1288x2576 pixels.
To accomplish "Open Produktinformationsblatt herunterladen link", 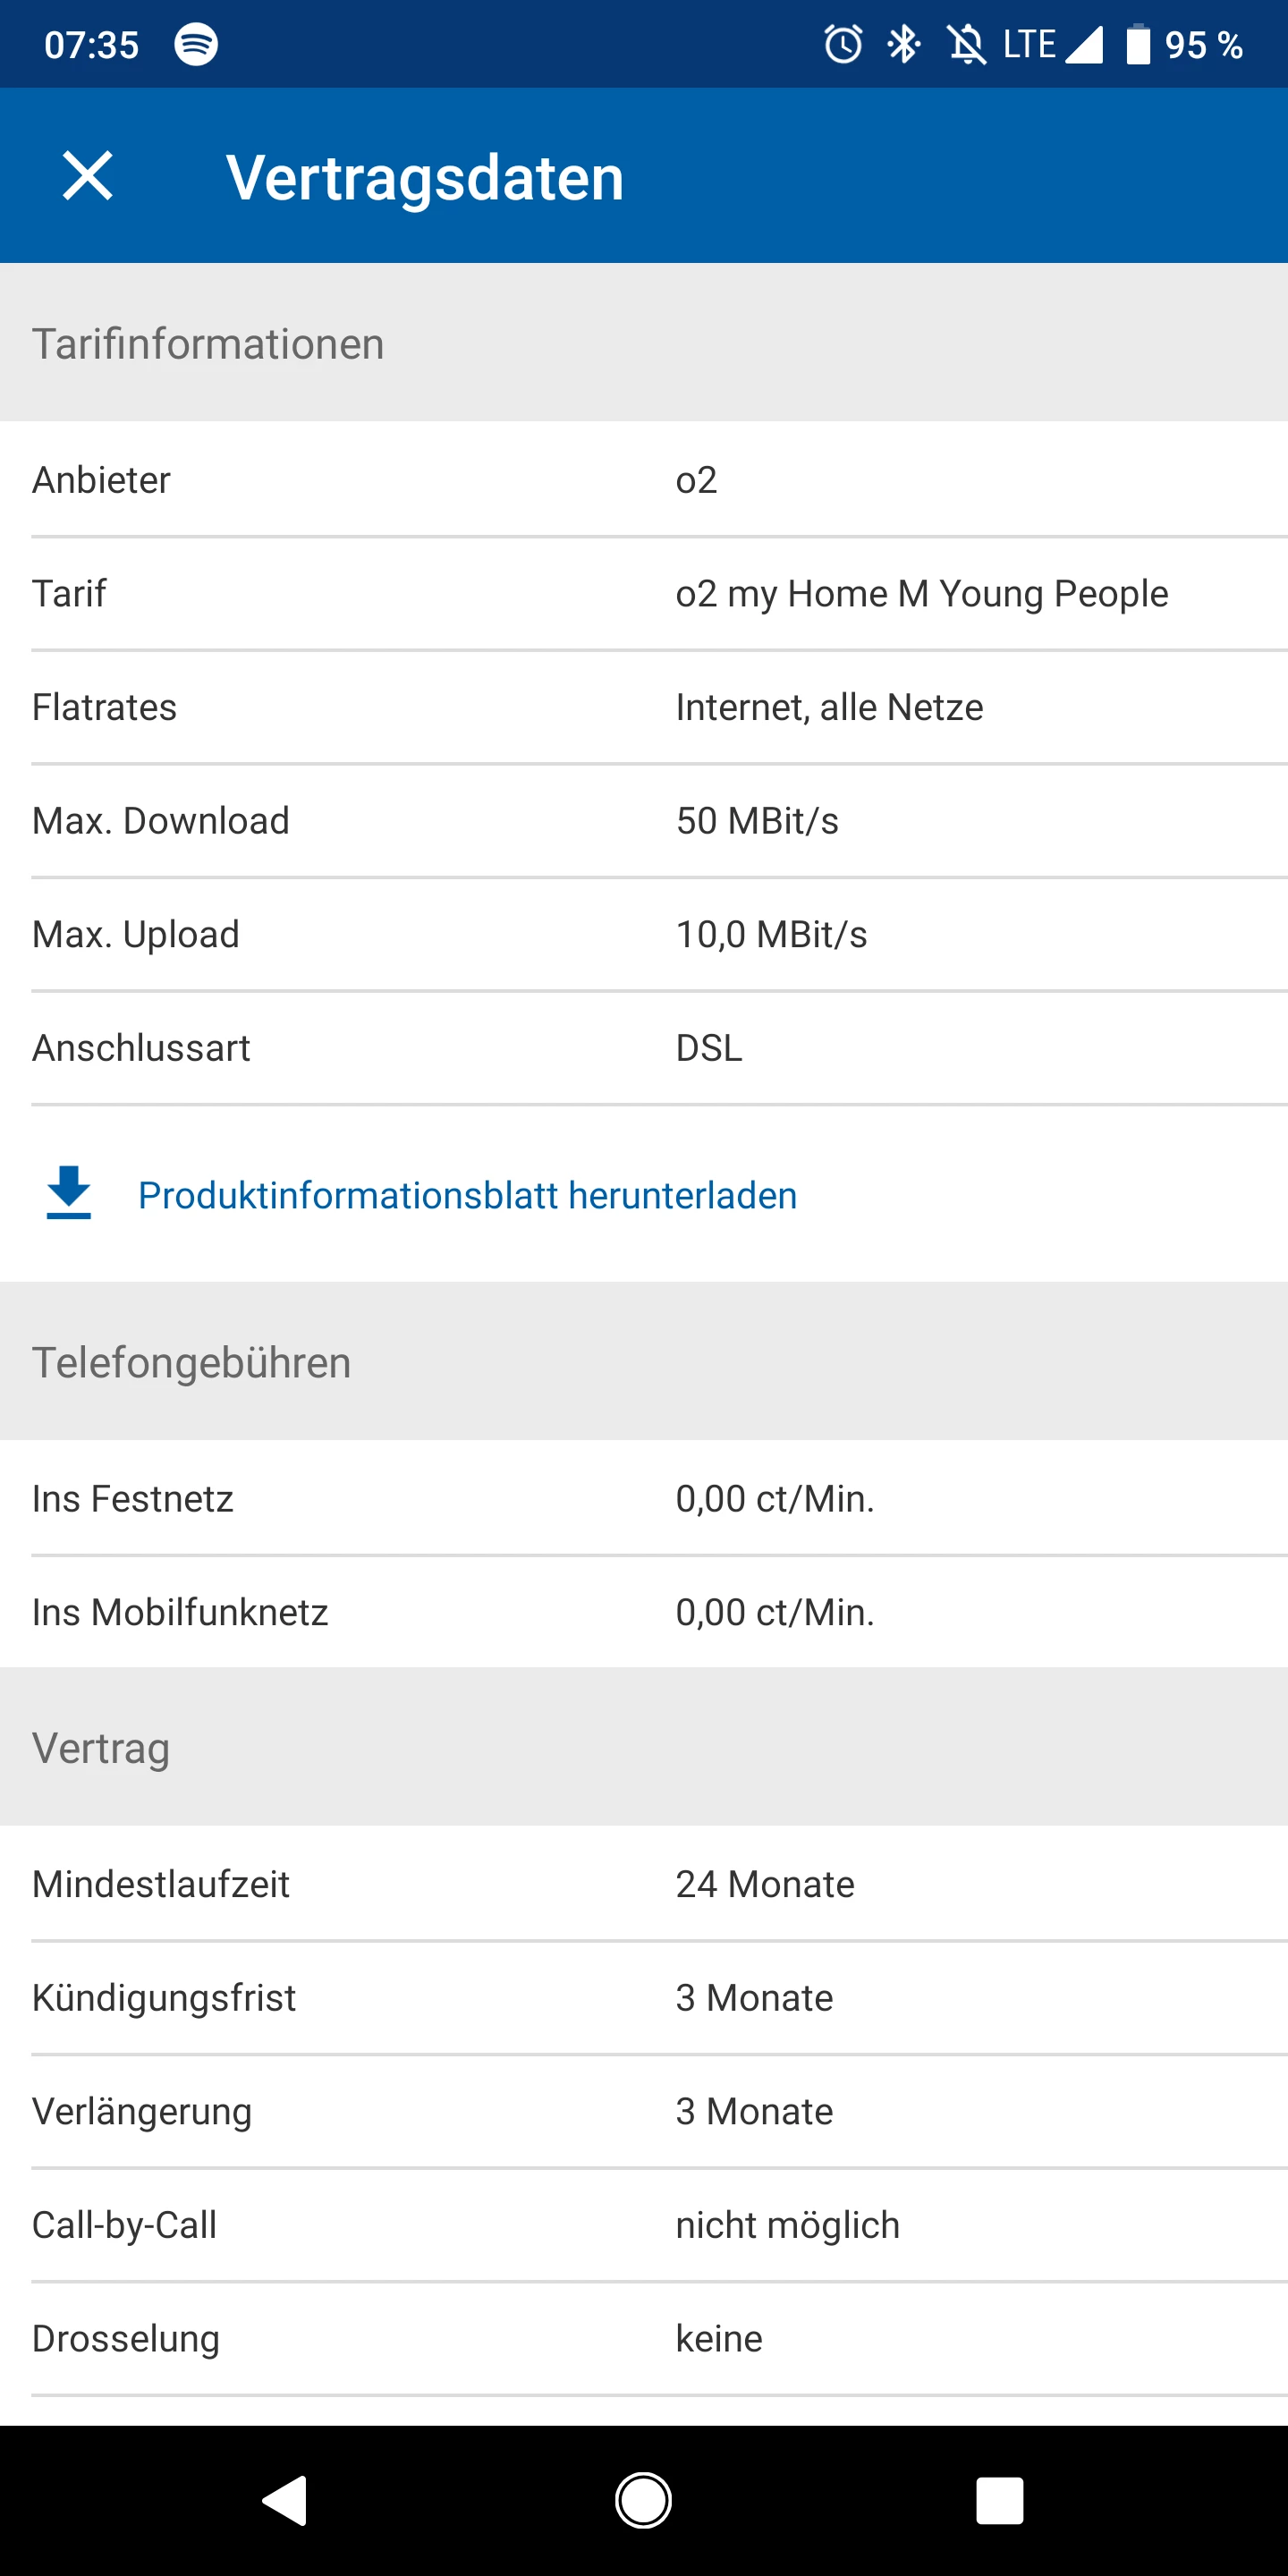I will point(467,1195).
